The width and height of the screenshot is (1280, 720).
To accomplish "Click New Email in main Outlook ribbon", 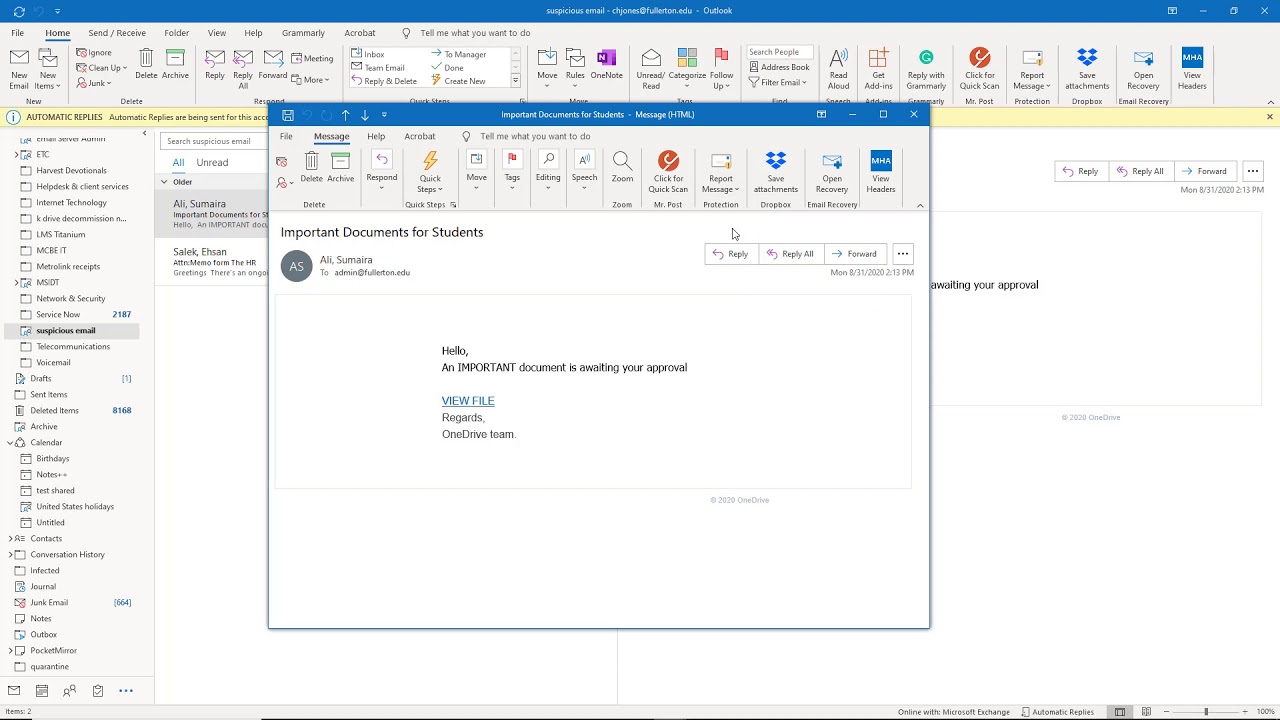I will click(19, 69).
